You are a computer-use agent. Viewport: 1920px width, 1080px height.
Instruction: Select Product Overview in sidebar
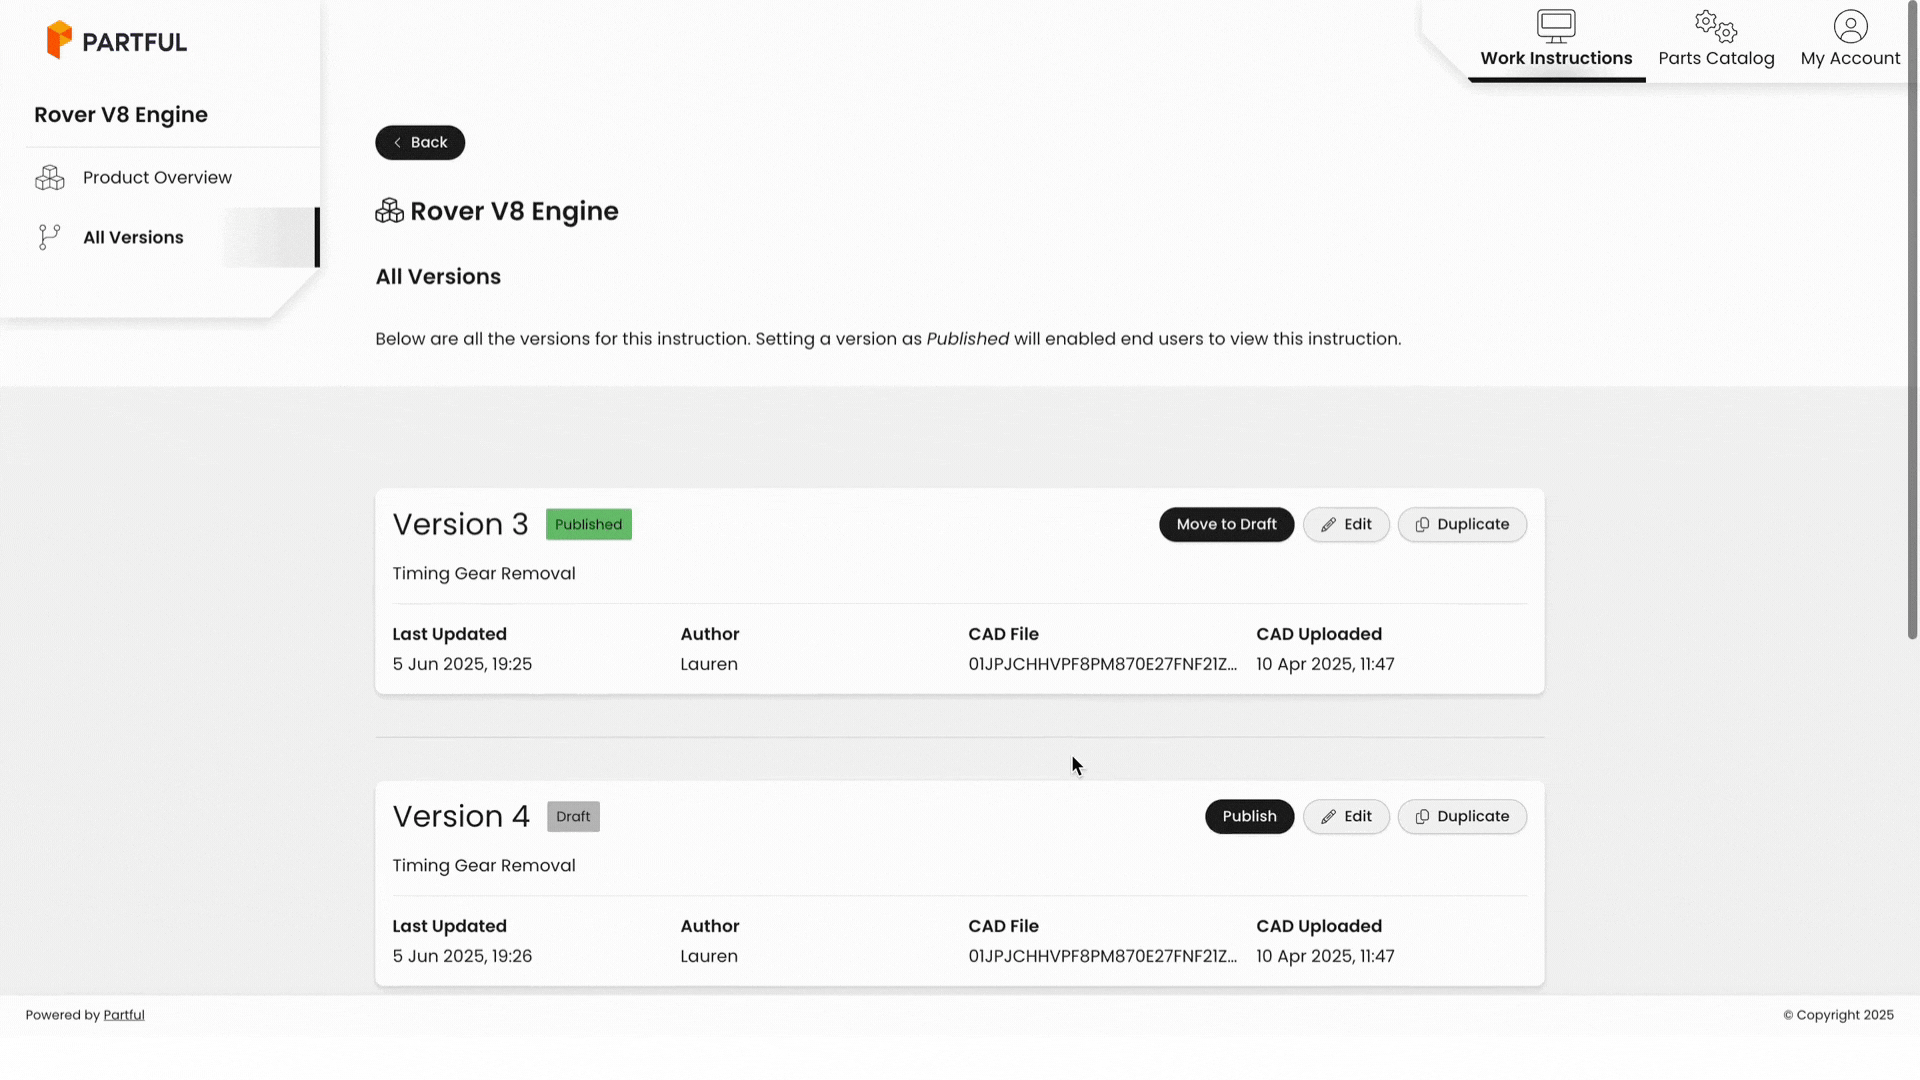tap(157, 177)
